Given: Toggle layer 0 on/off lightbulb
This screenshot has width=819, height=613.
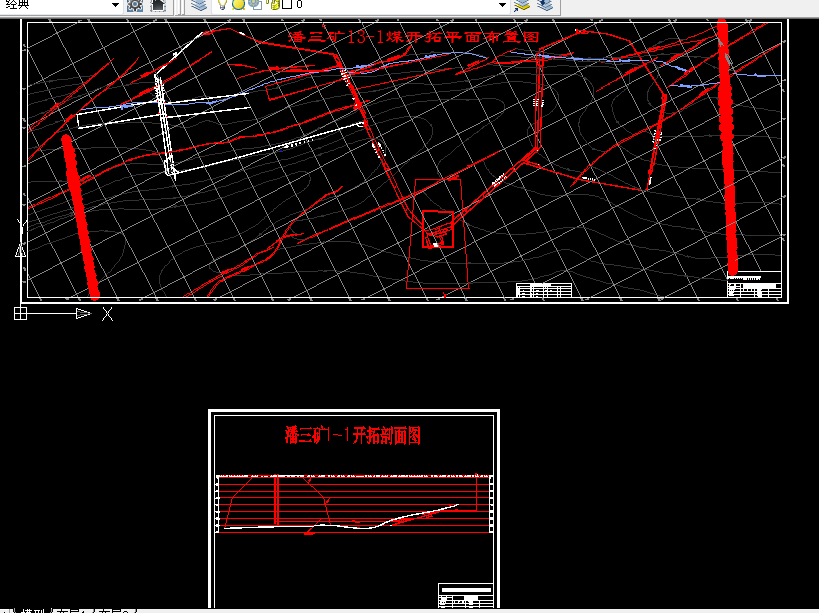Looking at the screenshot, I should 223,5.
